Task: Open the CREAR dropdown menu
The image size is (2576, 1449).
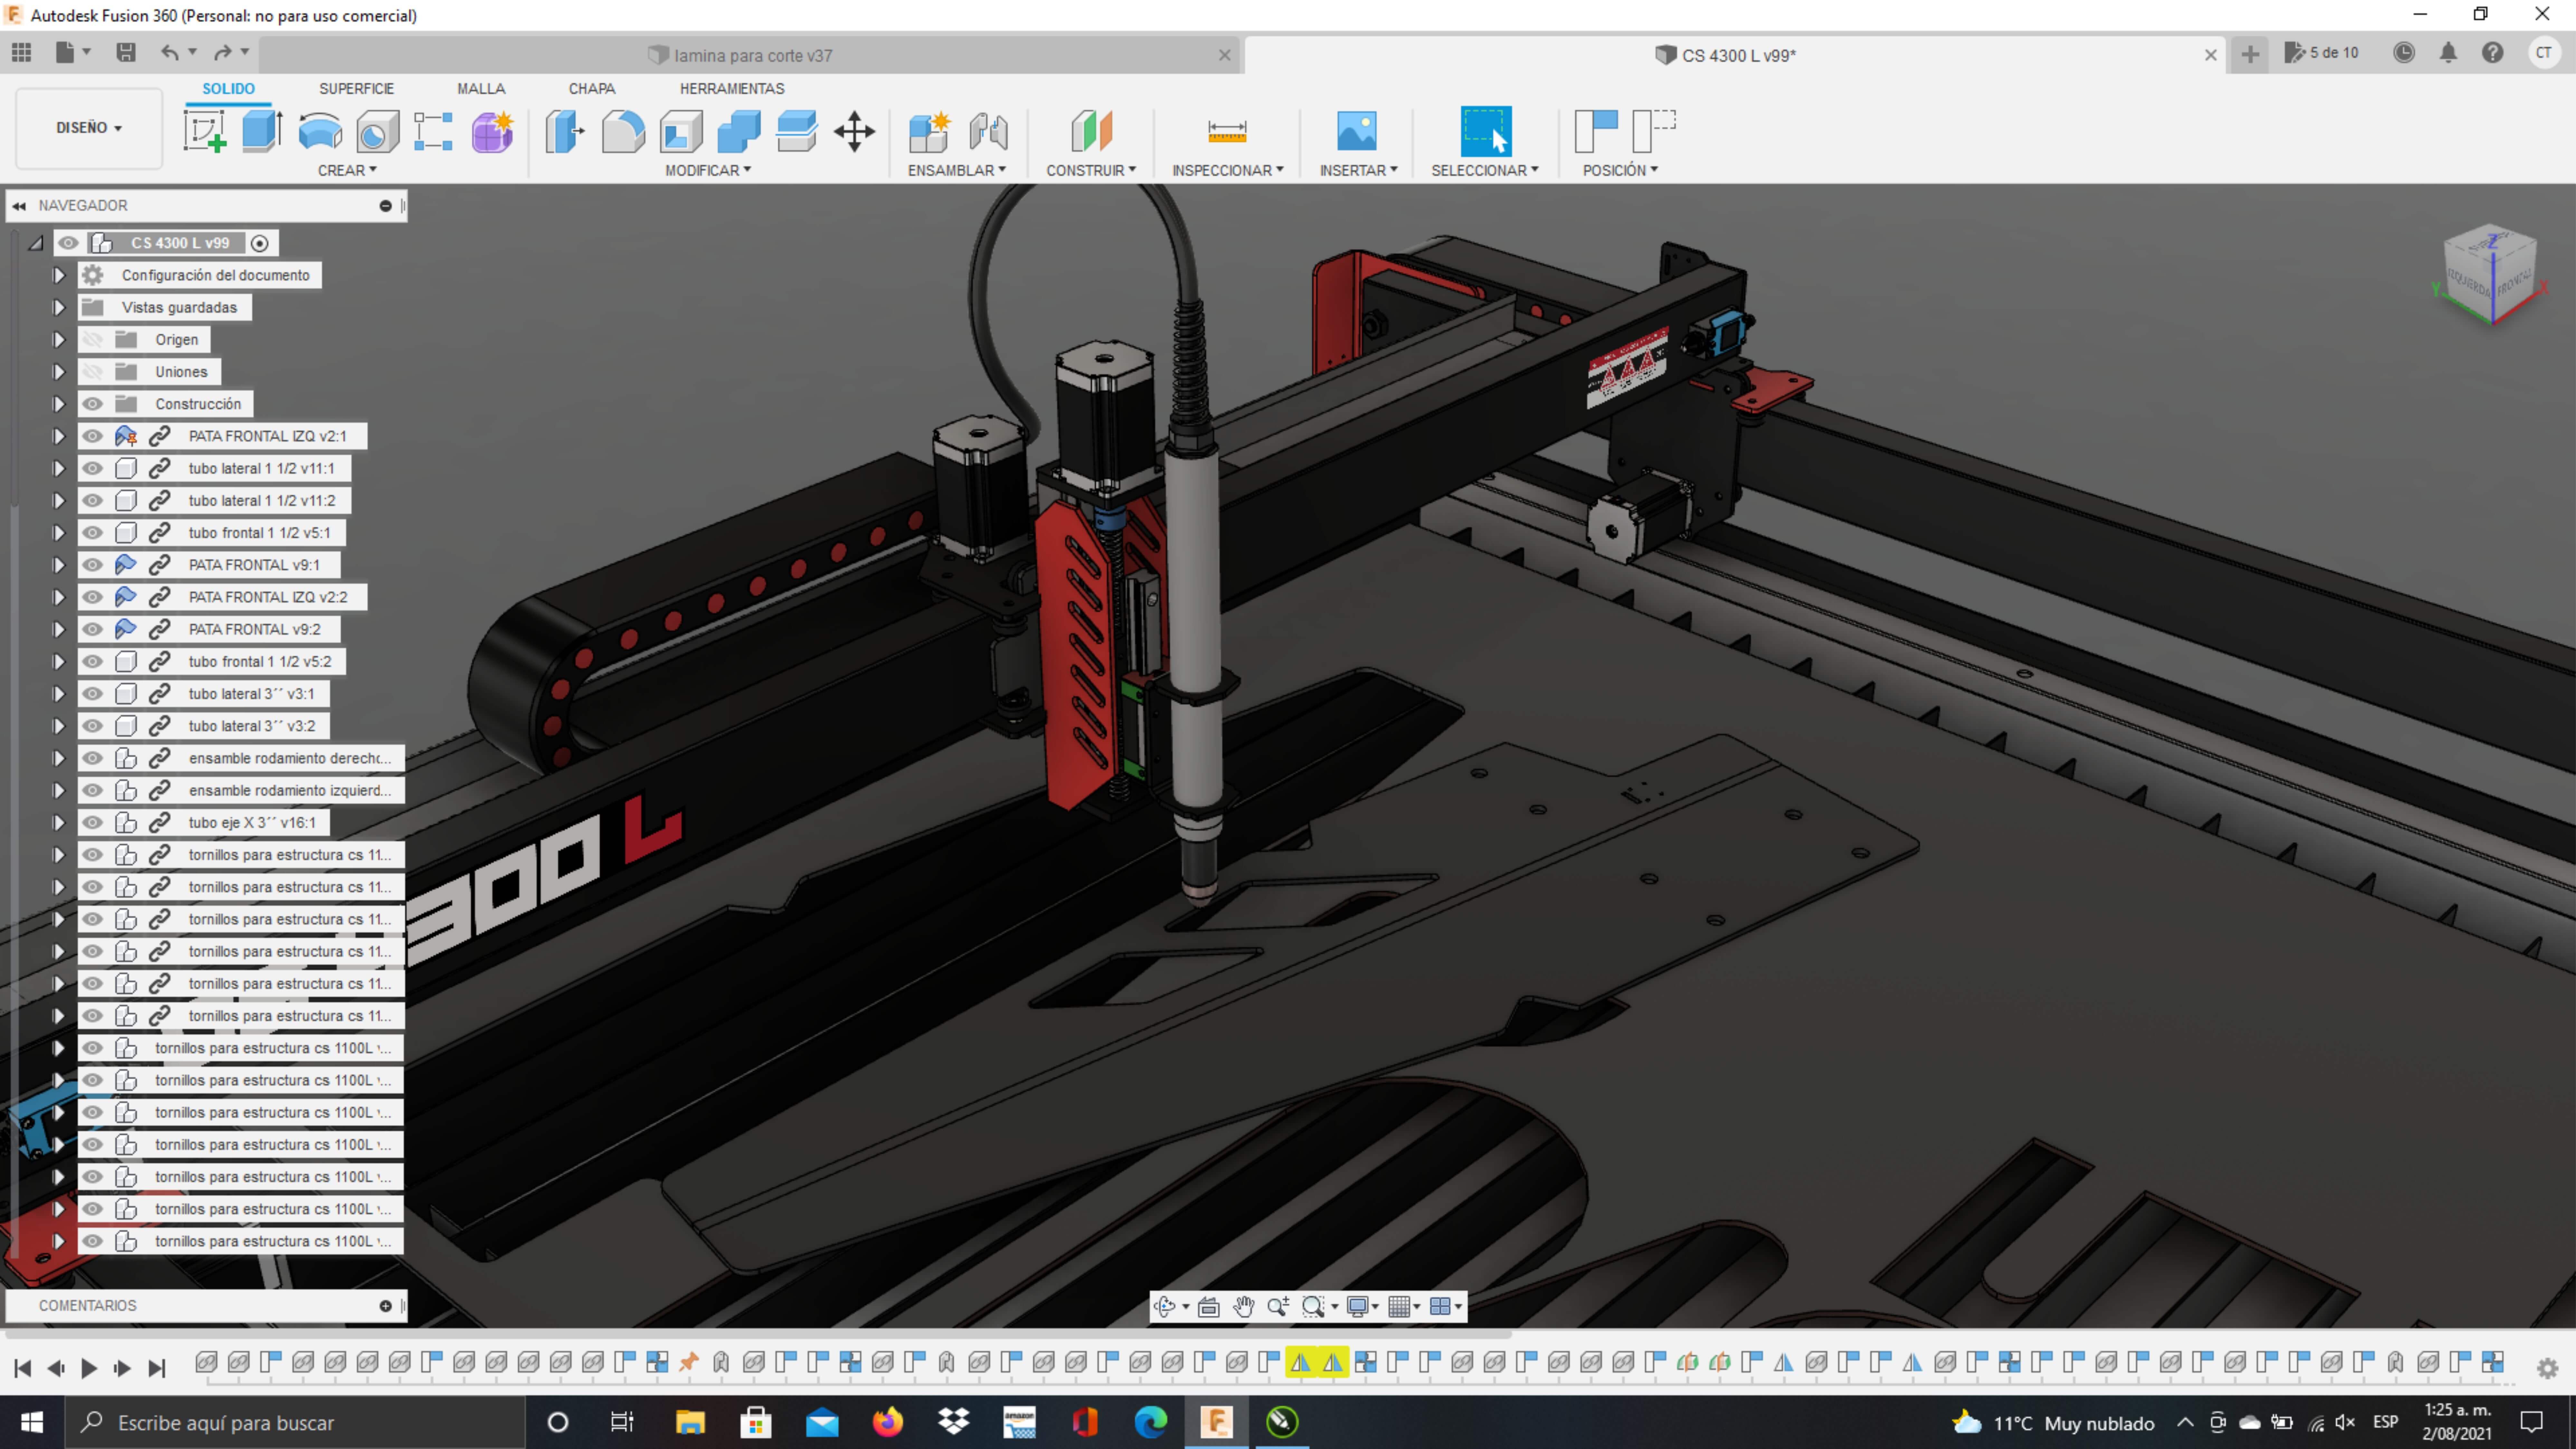Action: click(x=347, y=170)
